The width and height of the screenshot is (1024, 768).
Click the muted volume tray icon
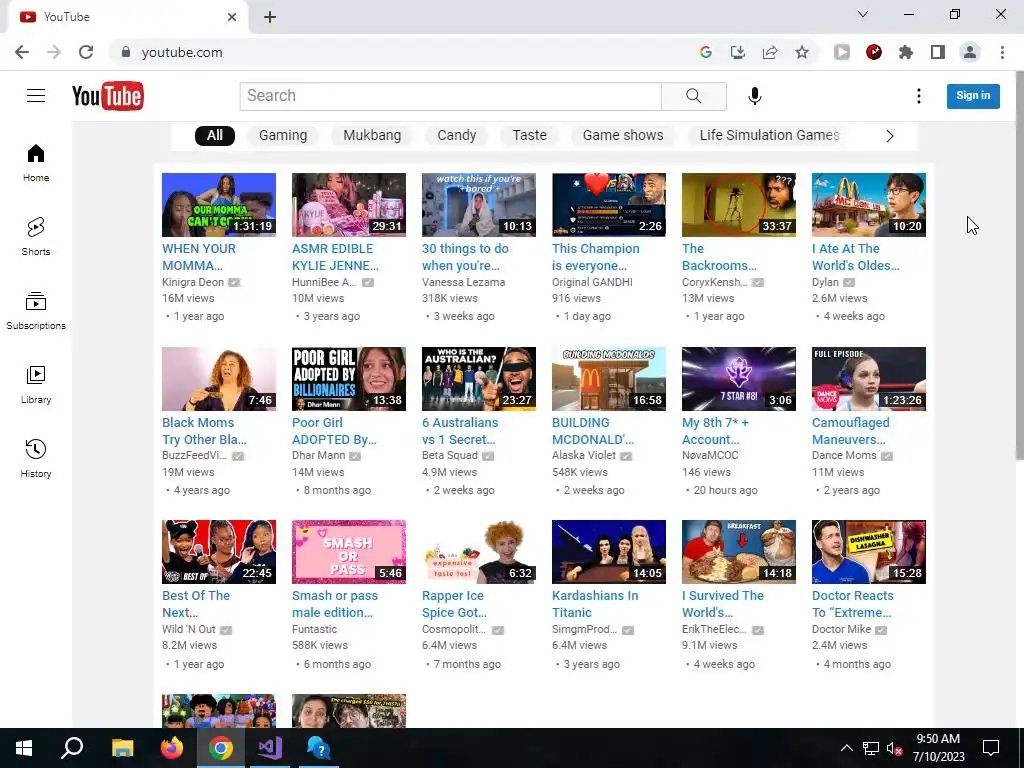pos(895,748)
